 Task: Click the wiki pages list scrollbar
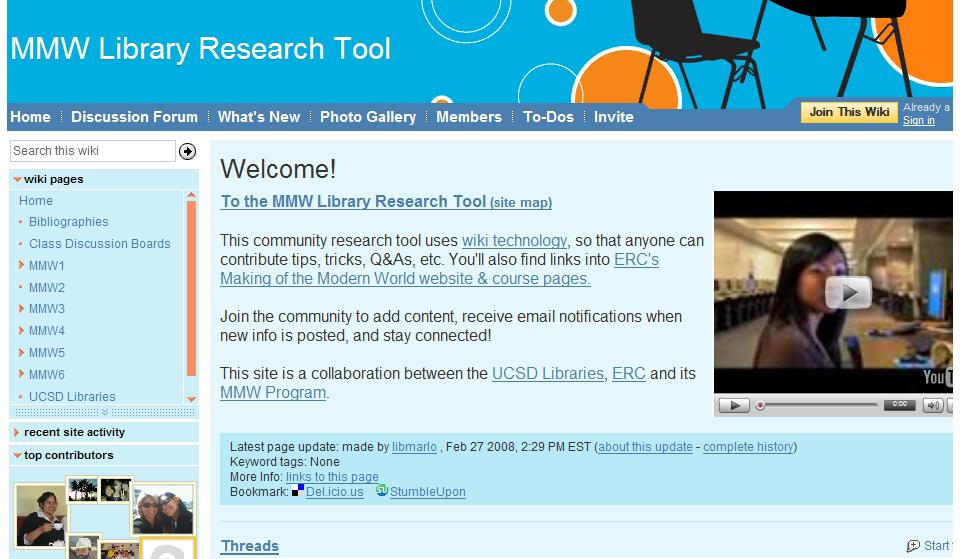click(x=191, y=288)
